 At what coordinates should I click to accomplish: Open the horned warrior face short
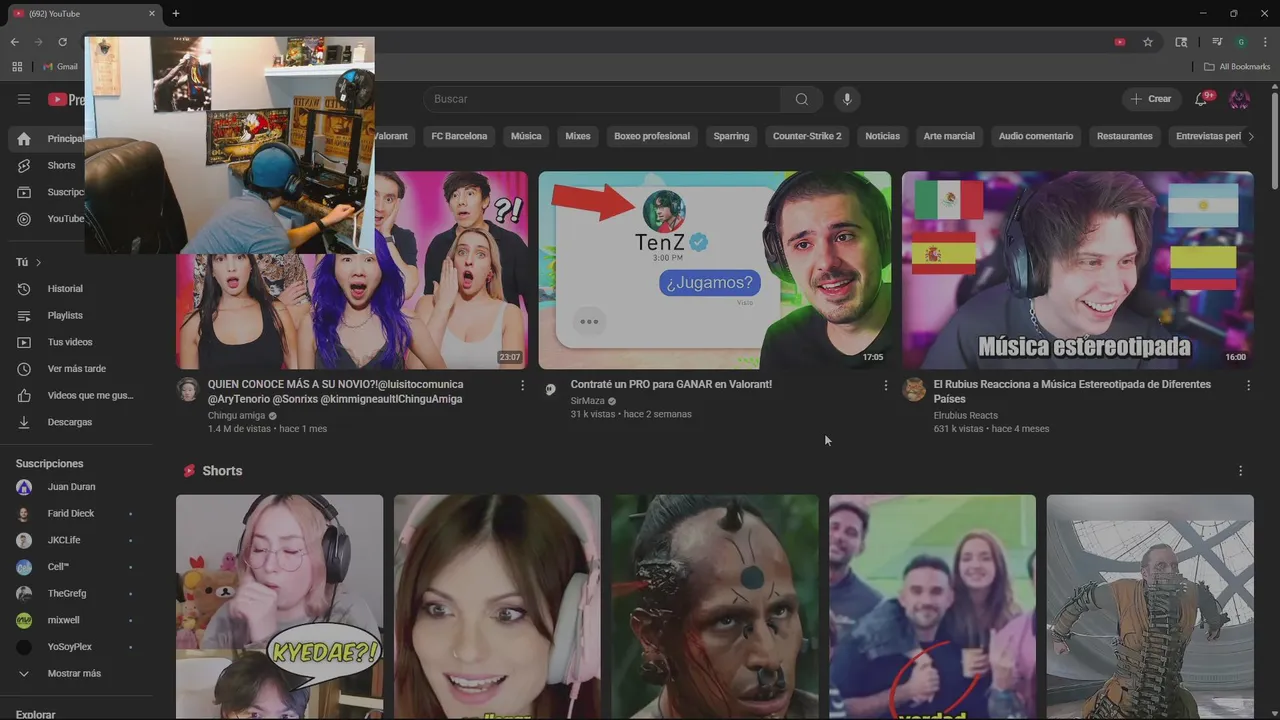[714, 607]
